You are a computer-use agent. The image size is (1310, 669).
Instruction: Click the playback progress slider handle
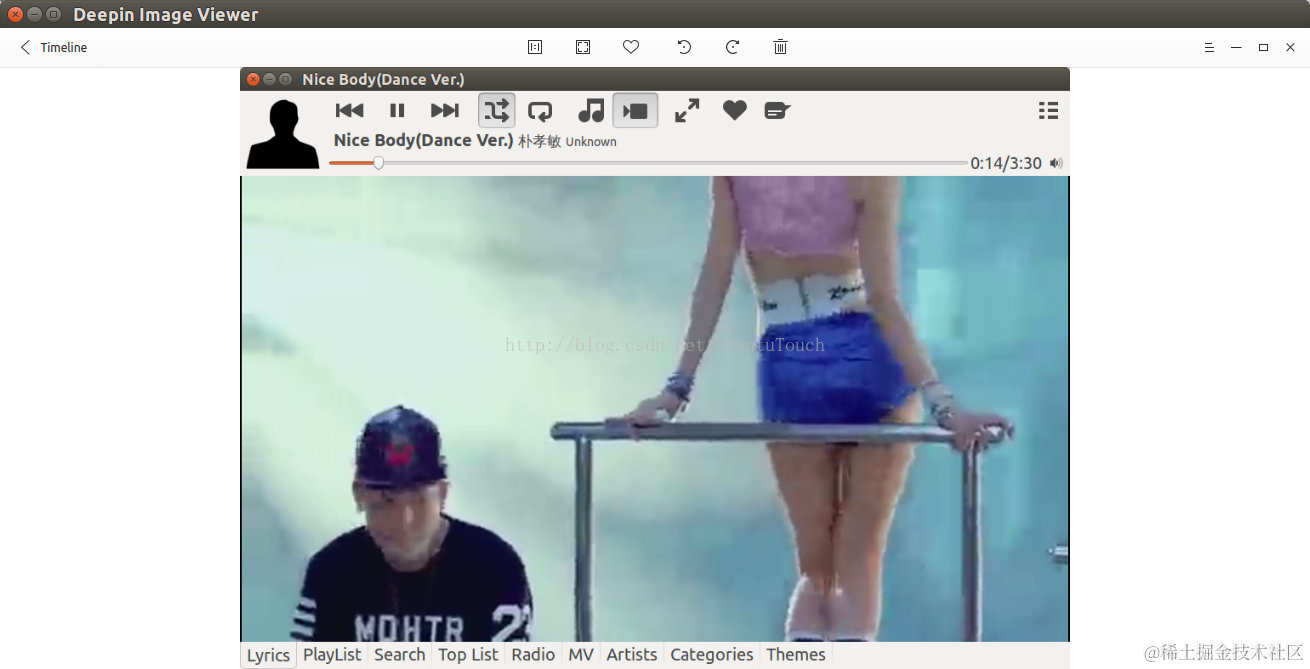click(x=379, y=163)
